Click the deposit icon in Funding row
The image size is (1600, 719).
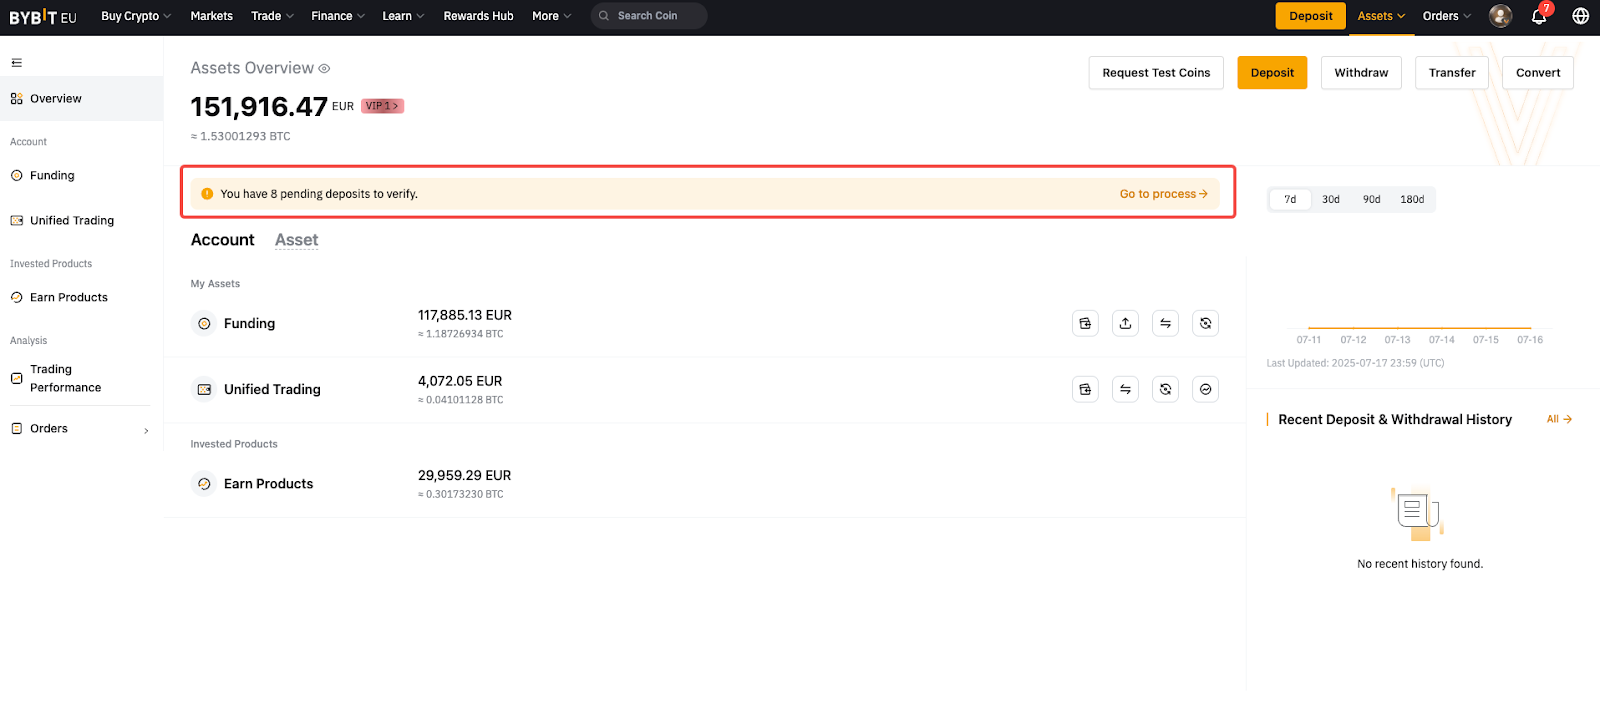[x=1085, y=323]
